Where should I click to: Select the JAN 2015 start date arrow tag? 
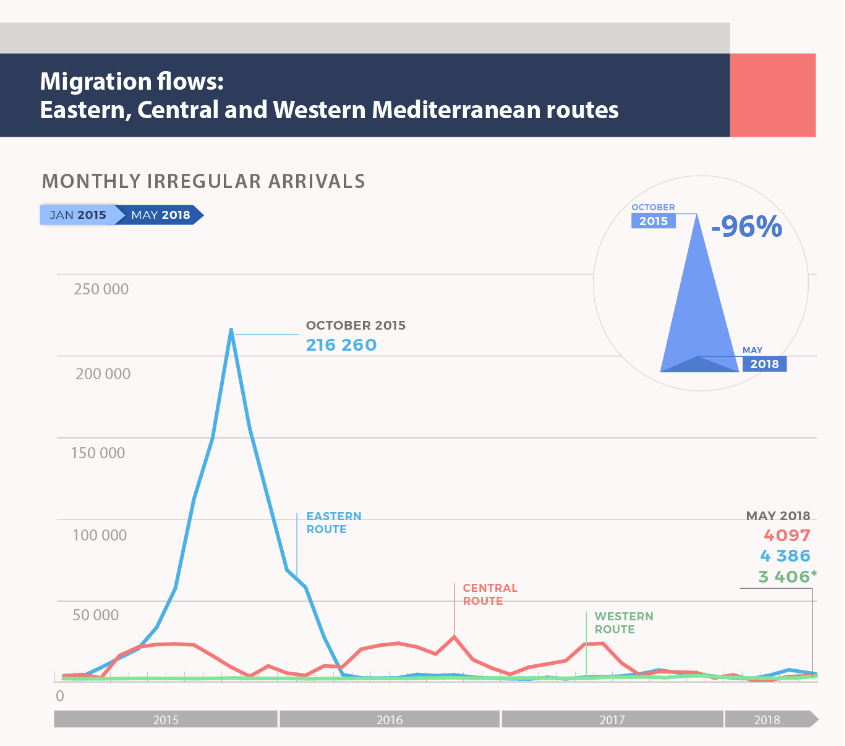[77, 215]
